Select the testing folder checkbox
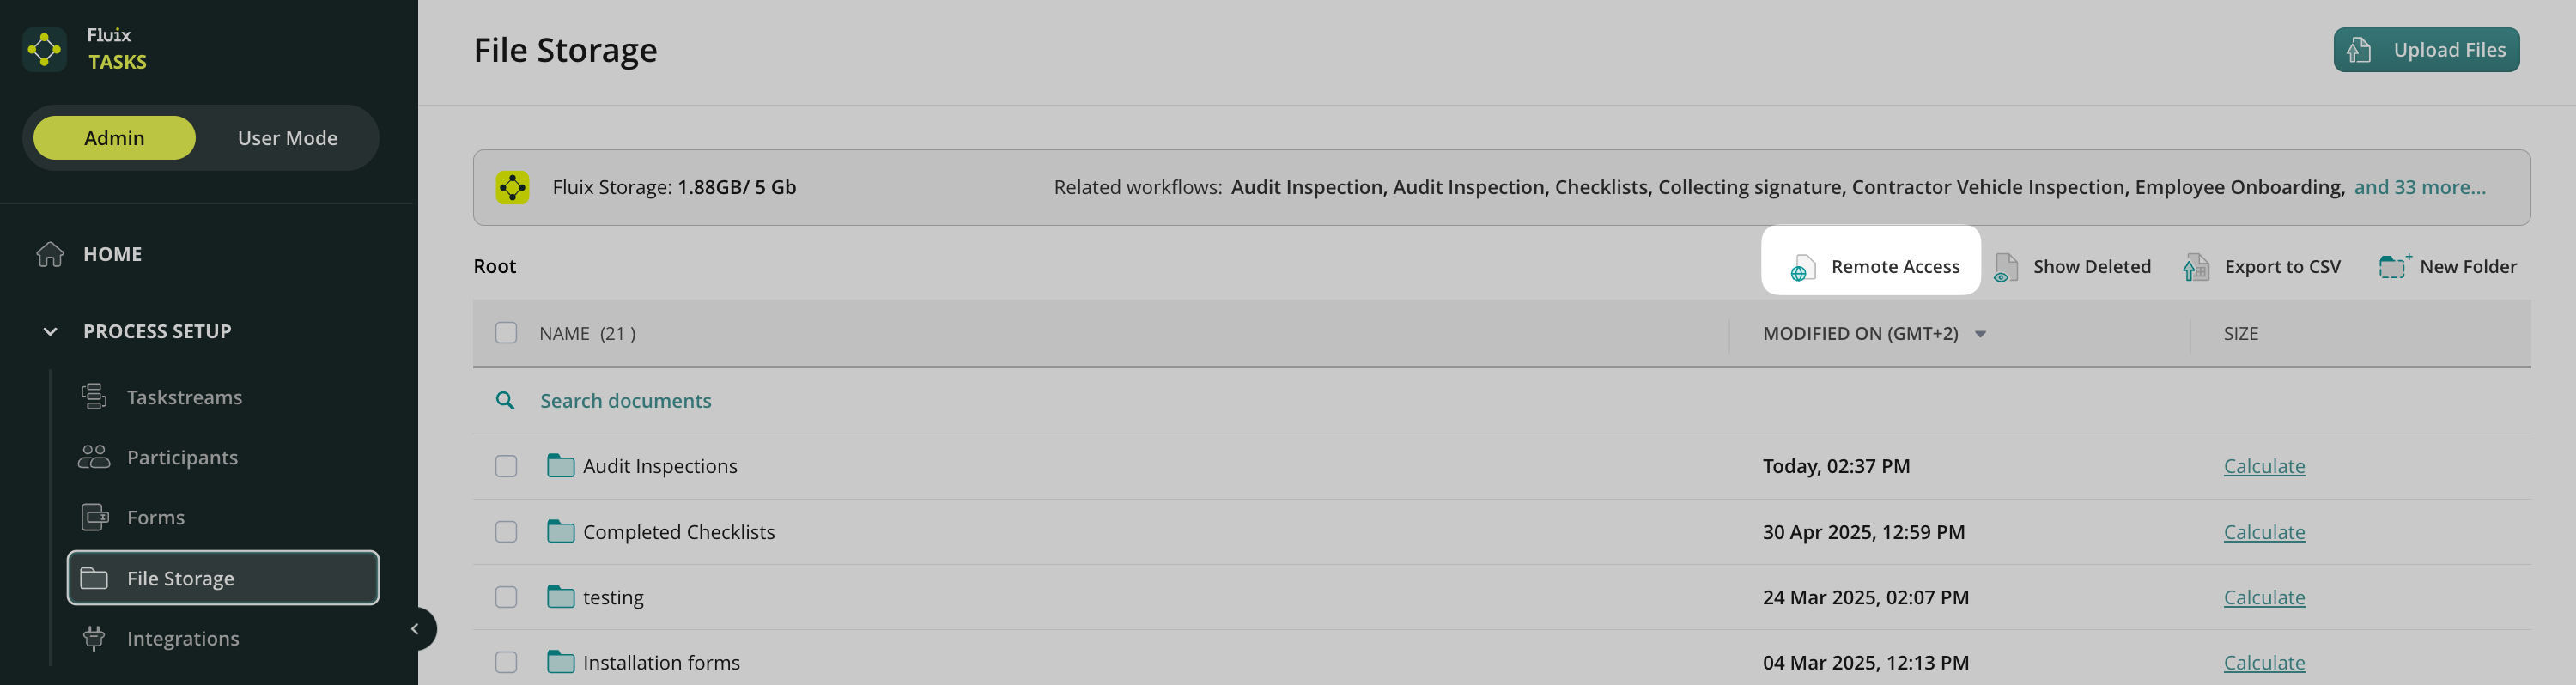The image size is (2576, 685). pos(506,597)
